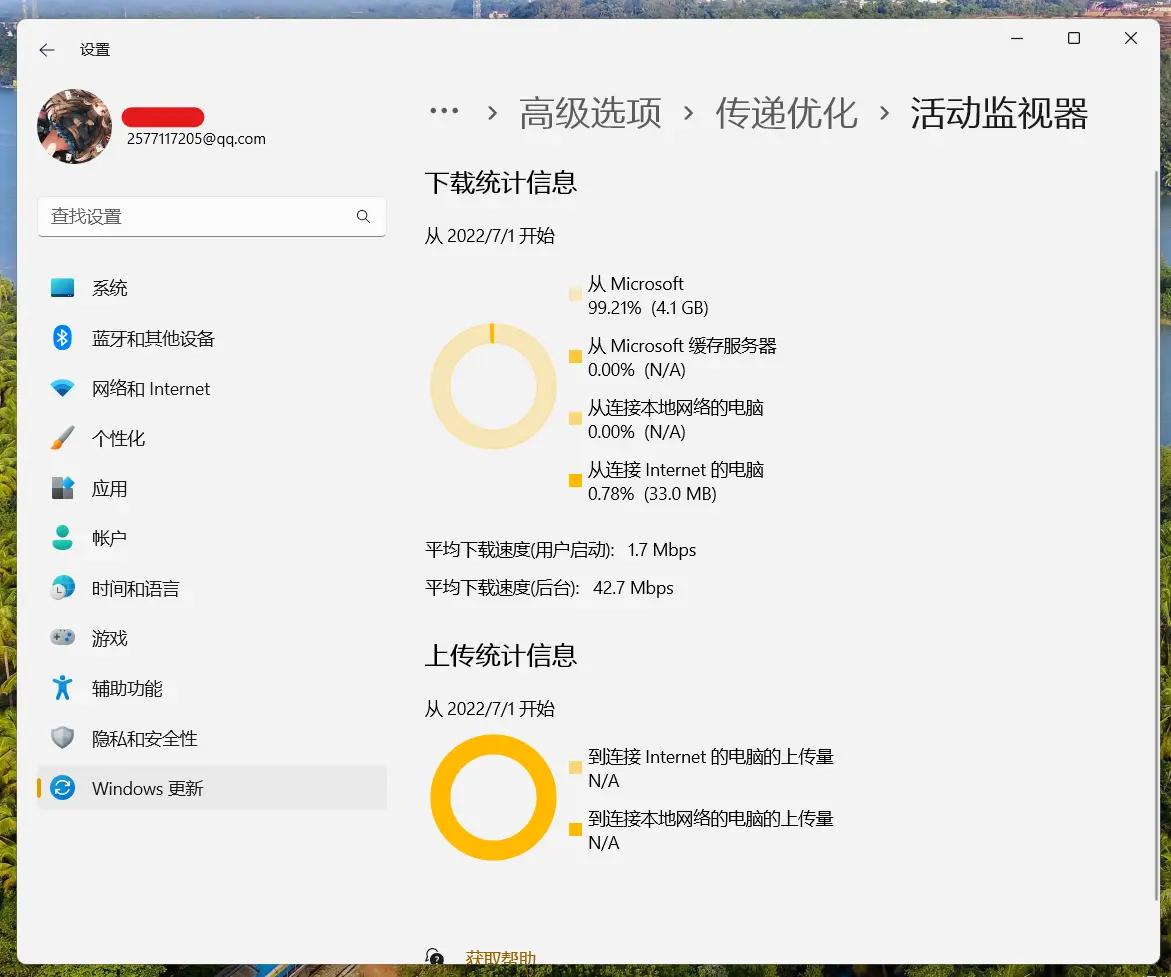The width and height of the screenshot is (1171, 977).
Task: Click the gamepad icon for 游戏
Action: point(62,638)
